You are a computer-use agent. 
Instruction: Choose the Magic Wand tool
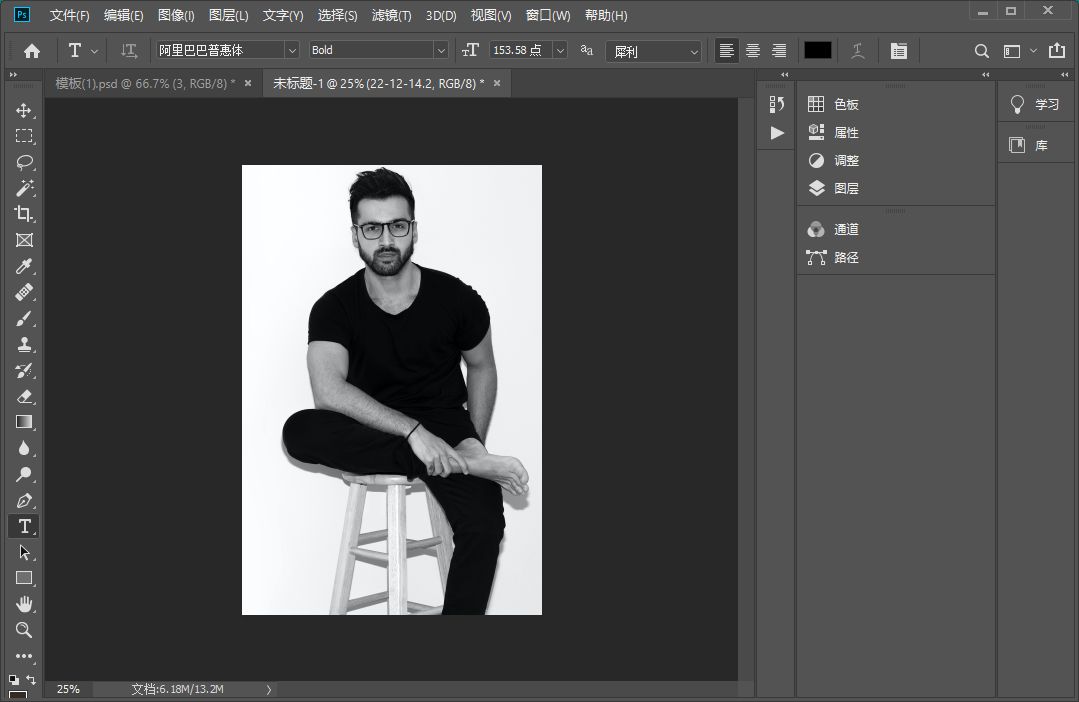pos(24,188)
